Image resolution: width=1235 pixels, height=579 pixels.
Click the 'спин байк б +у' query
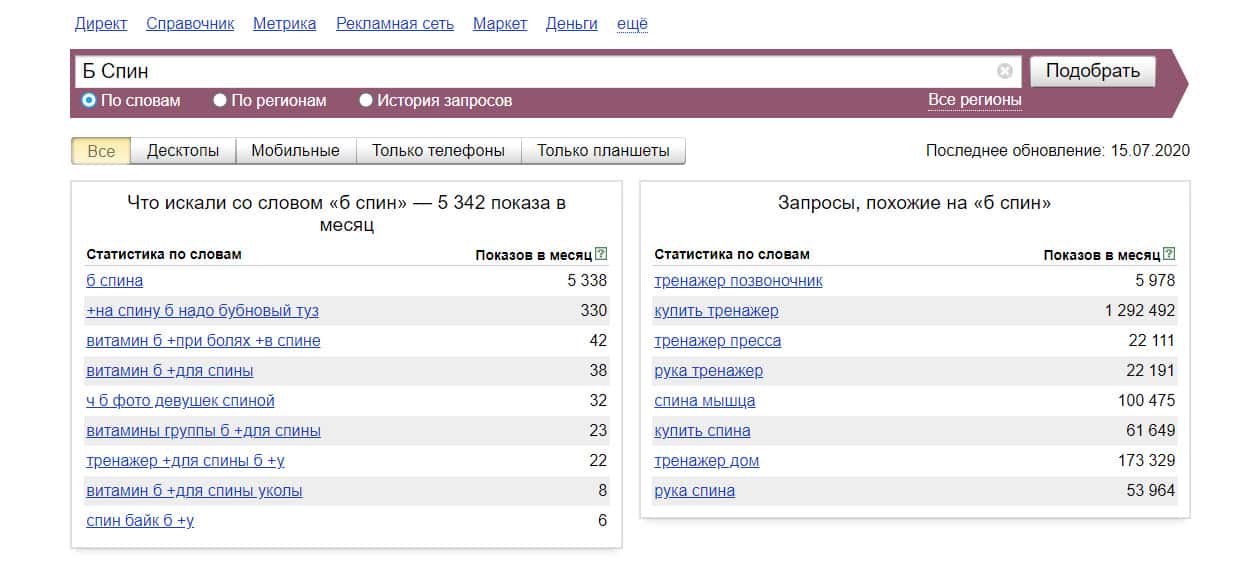click(x=140, y=520)
